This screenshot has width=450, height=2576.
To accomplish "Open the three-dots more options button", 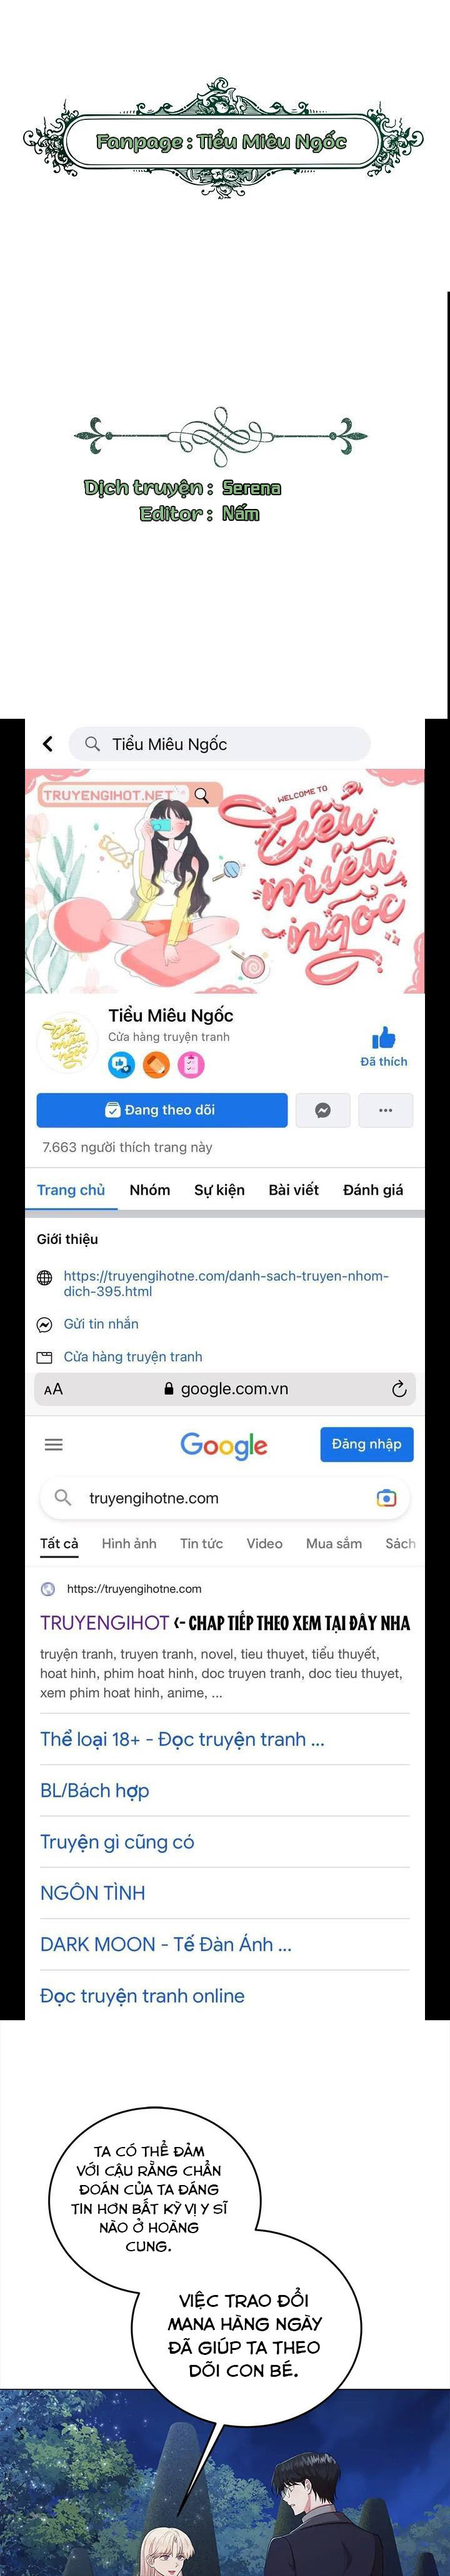I will tap(386, 1110).
